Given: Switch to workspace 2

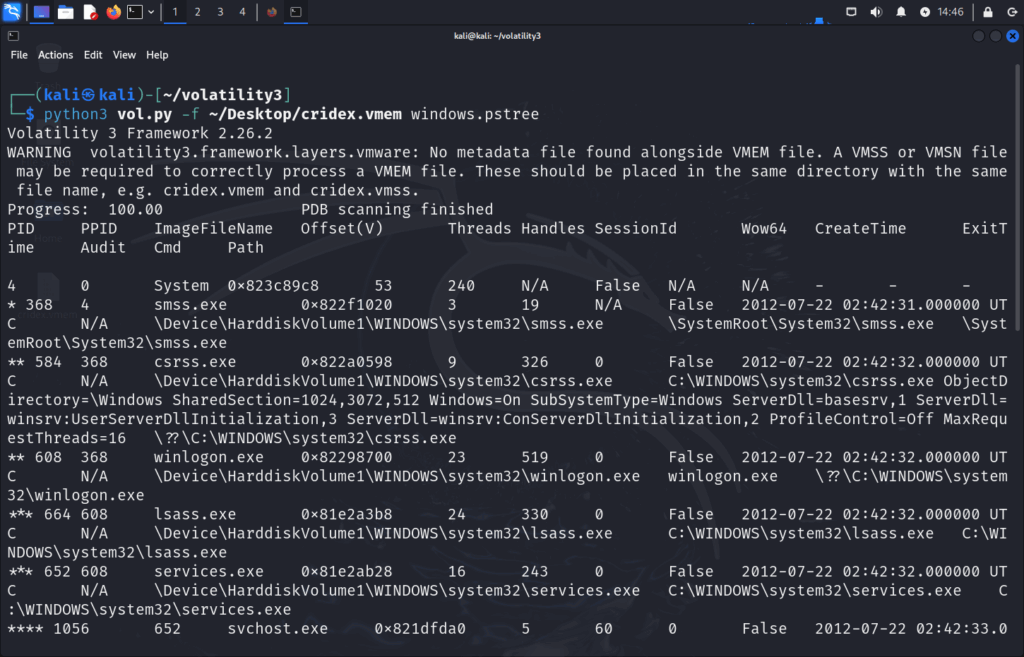Looking at the screenshot, I should click(197, 12).
